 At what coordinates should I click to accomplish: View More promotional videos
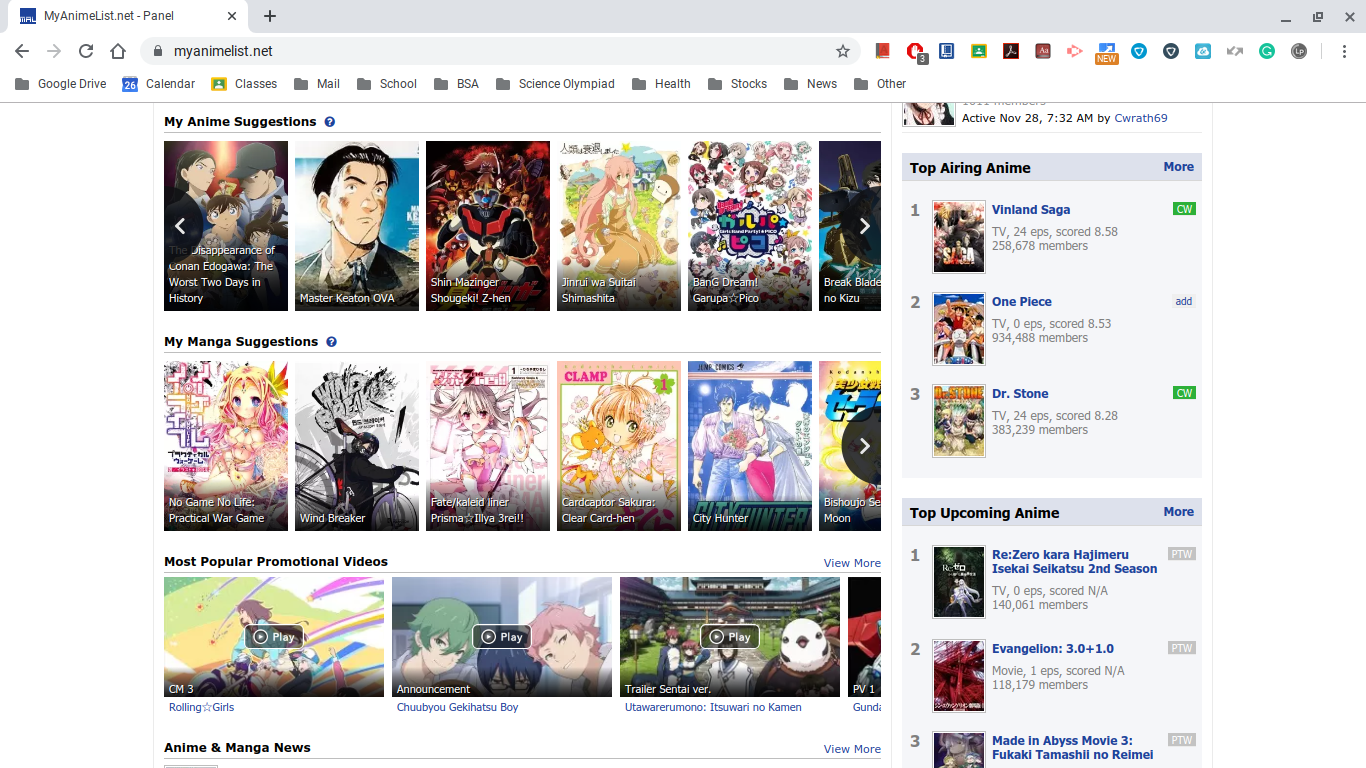click(x=852, y=563)
